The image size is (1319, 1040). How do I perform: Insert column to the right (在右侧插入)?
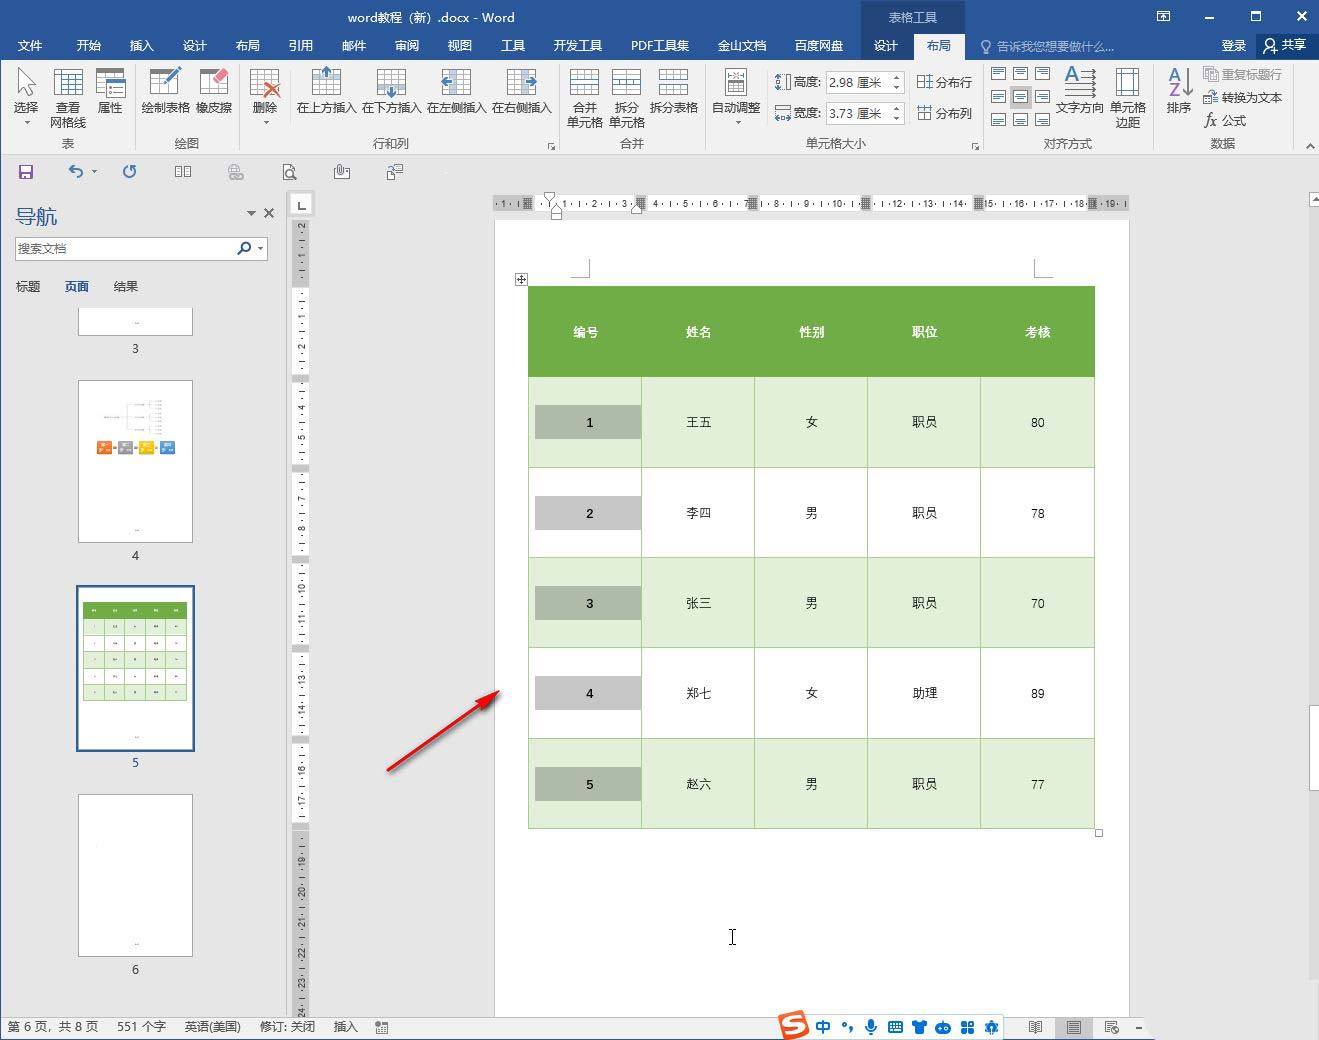(521, 91)
